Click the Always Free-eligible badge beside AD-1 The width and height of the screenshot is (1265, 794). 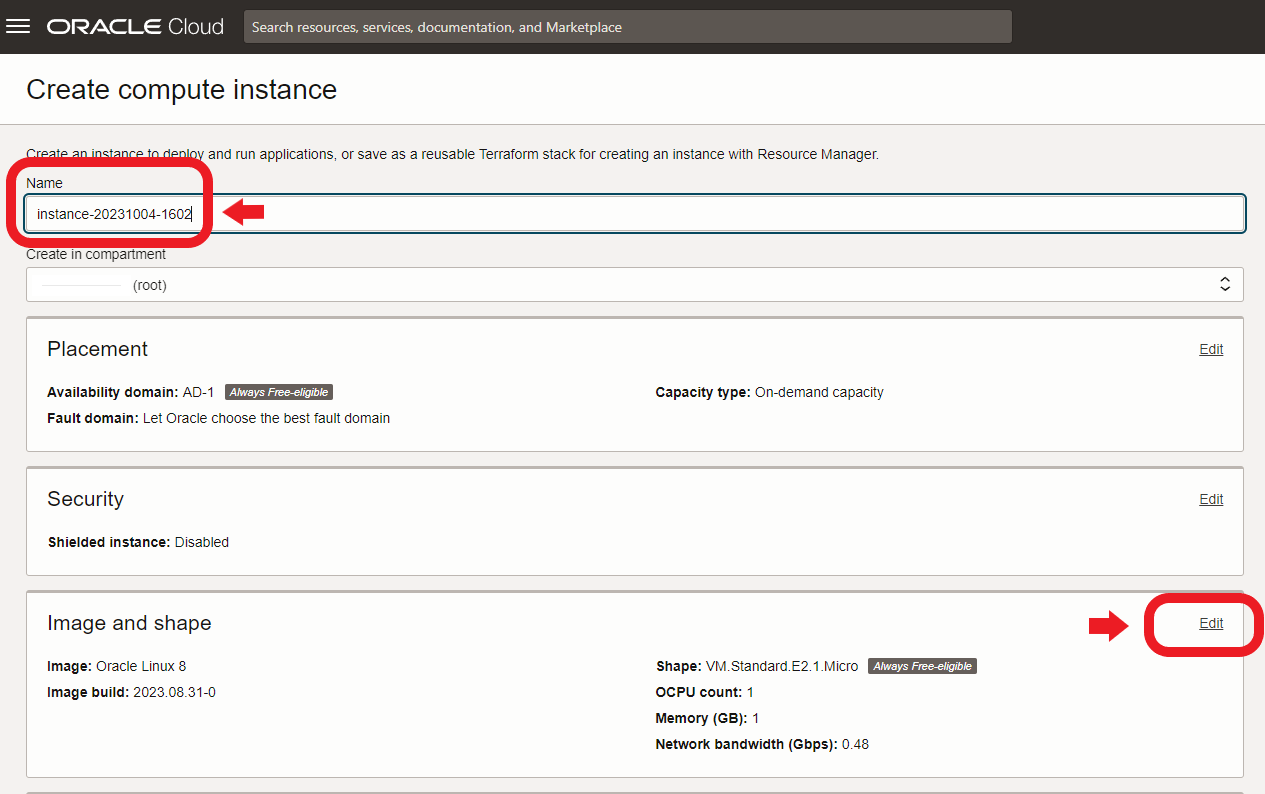[278, 392]
